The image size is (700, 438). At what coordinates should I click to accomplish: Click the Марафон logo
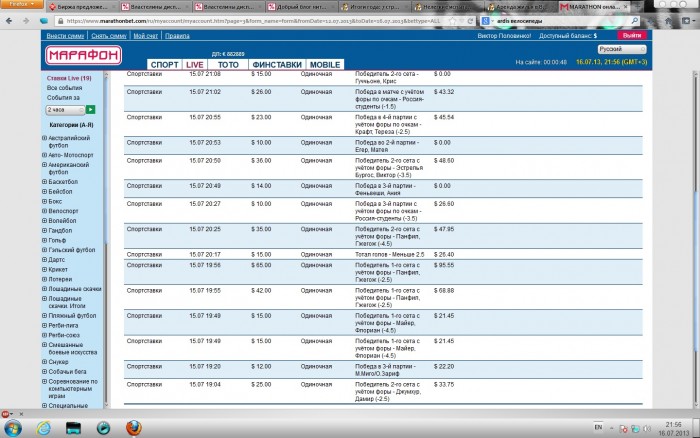tap(83, 55)
